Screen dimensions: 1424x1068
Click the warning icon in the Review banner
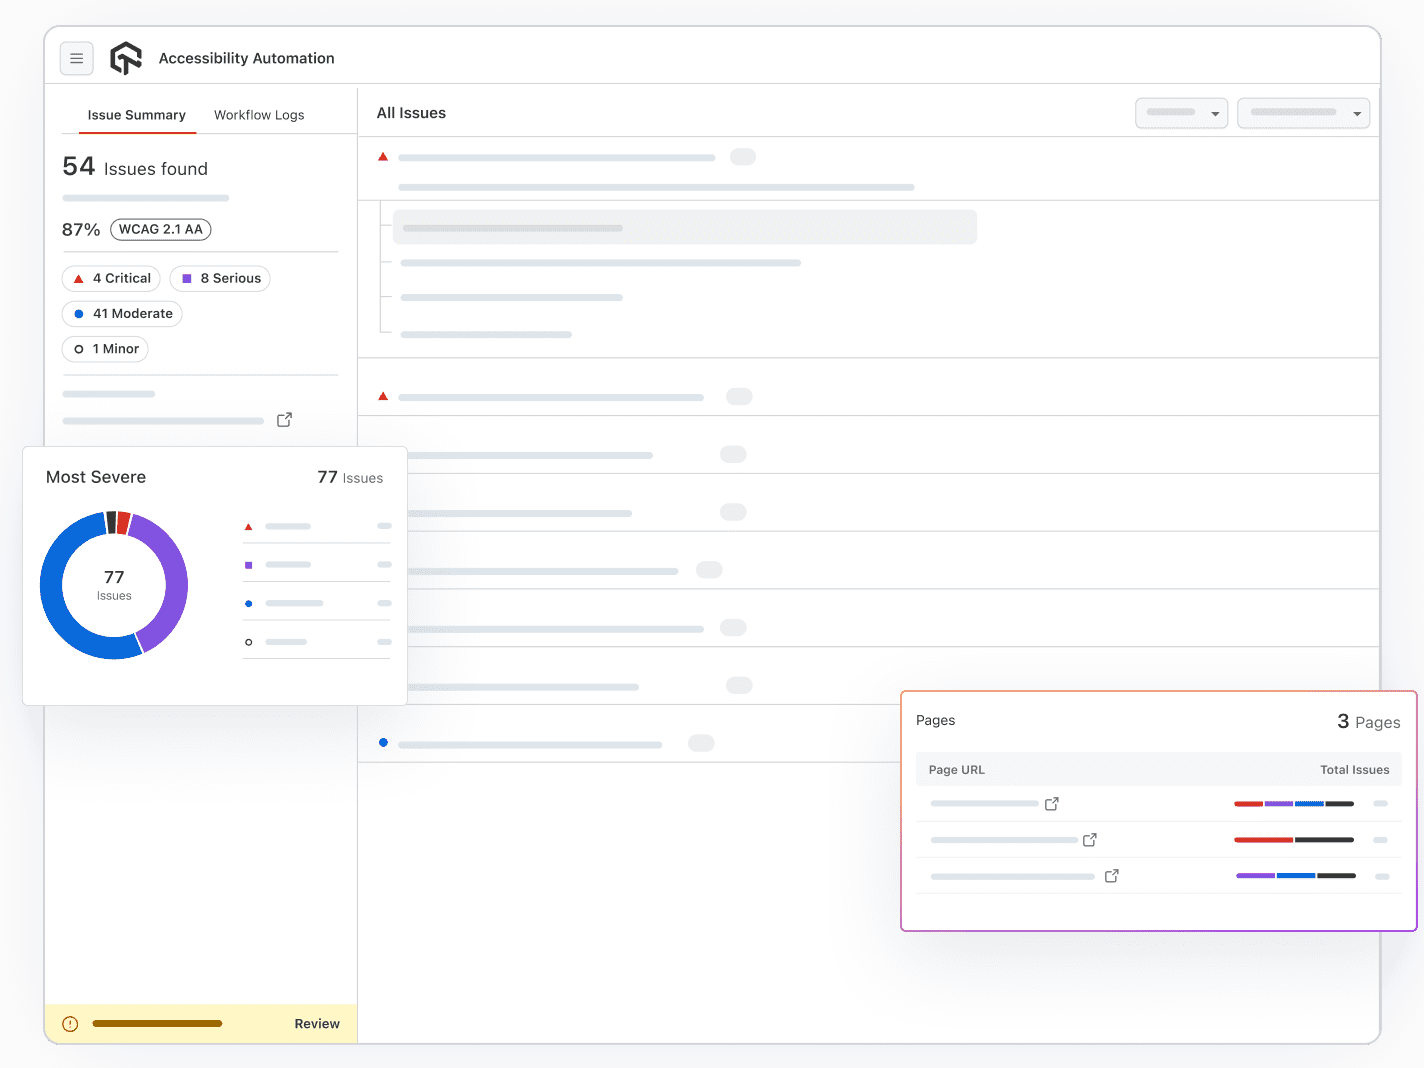click(69, 1023)
